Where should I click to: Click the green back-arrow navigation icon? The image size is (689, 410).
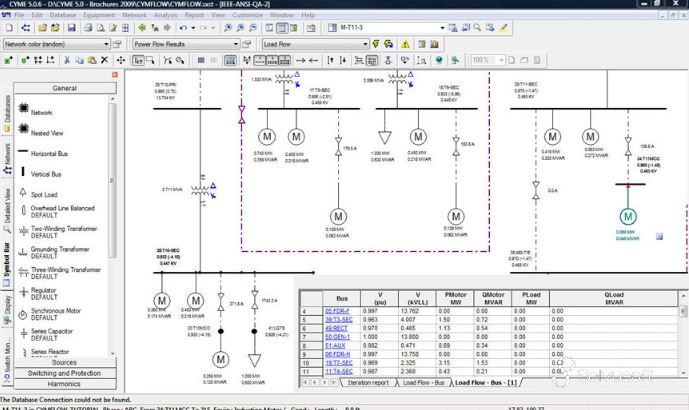142,28
